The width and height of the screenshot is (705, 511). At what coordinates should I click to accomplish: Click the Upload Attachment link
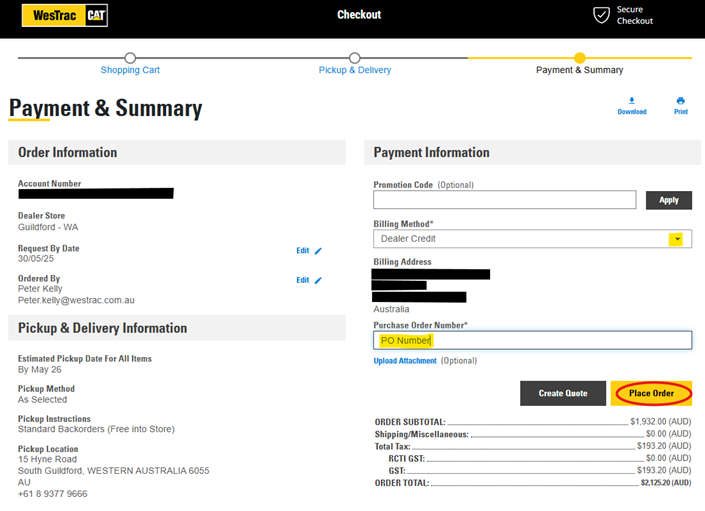tap(405, 361)
